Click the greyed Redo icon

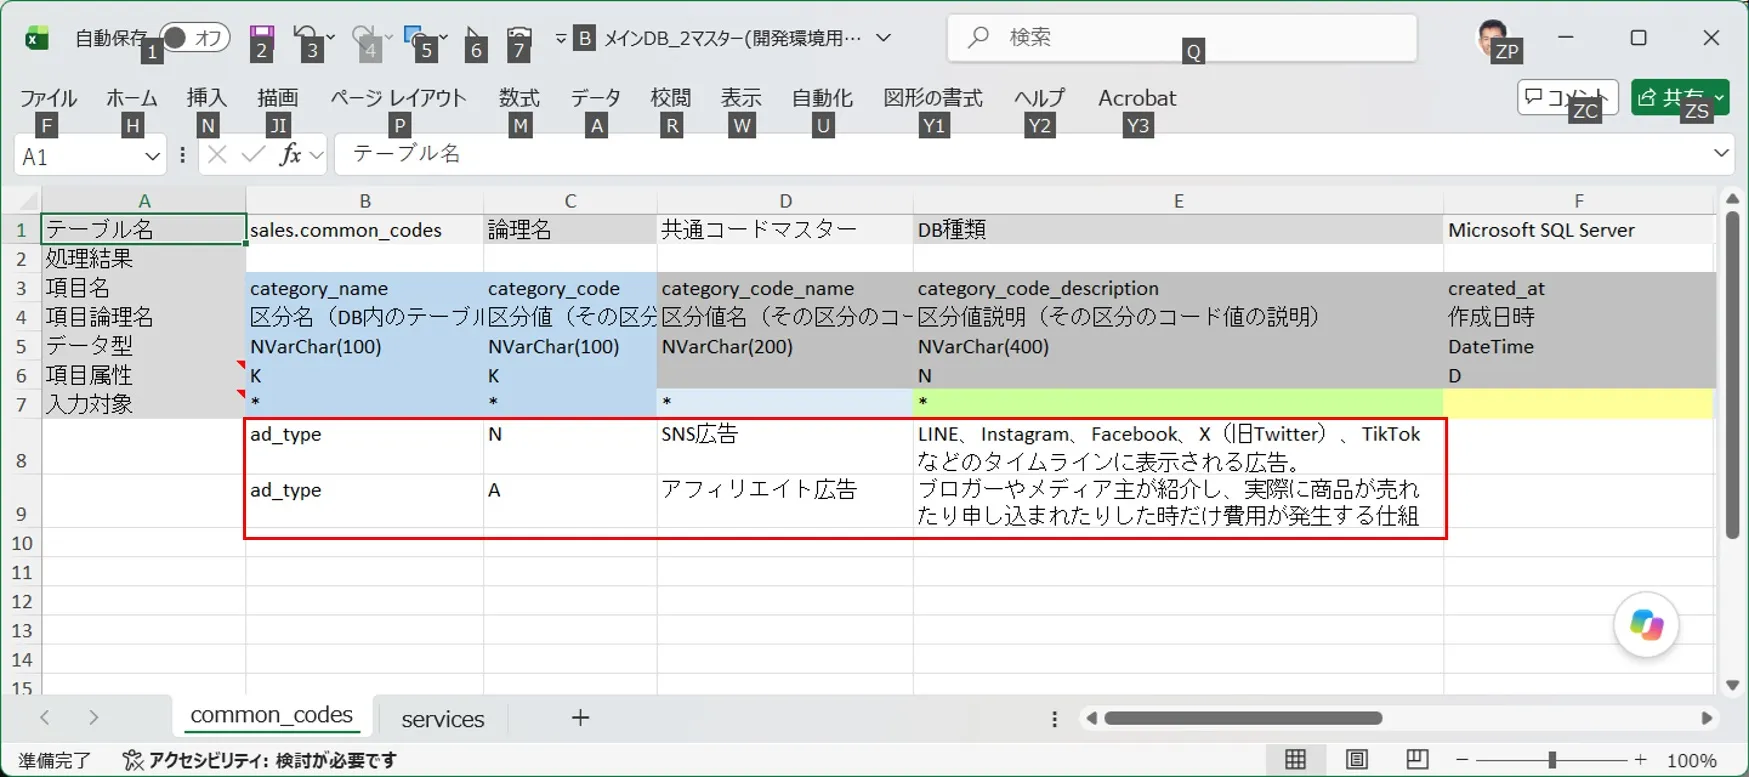(364, 38)
